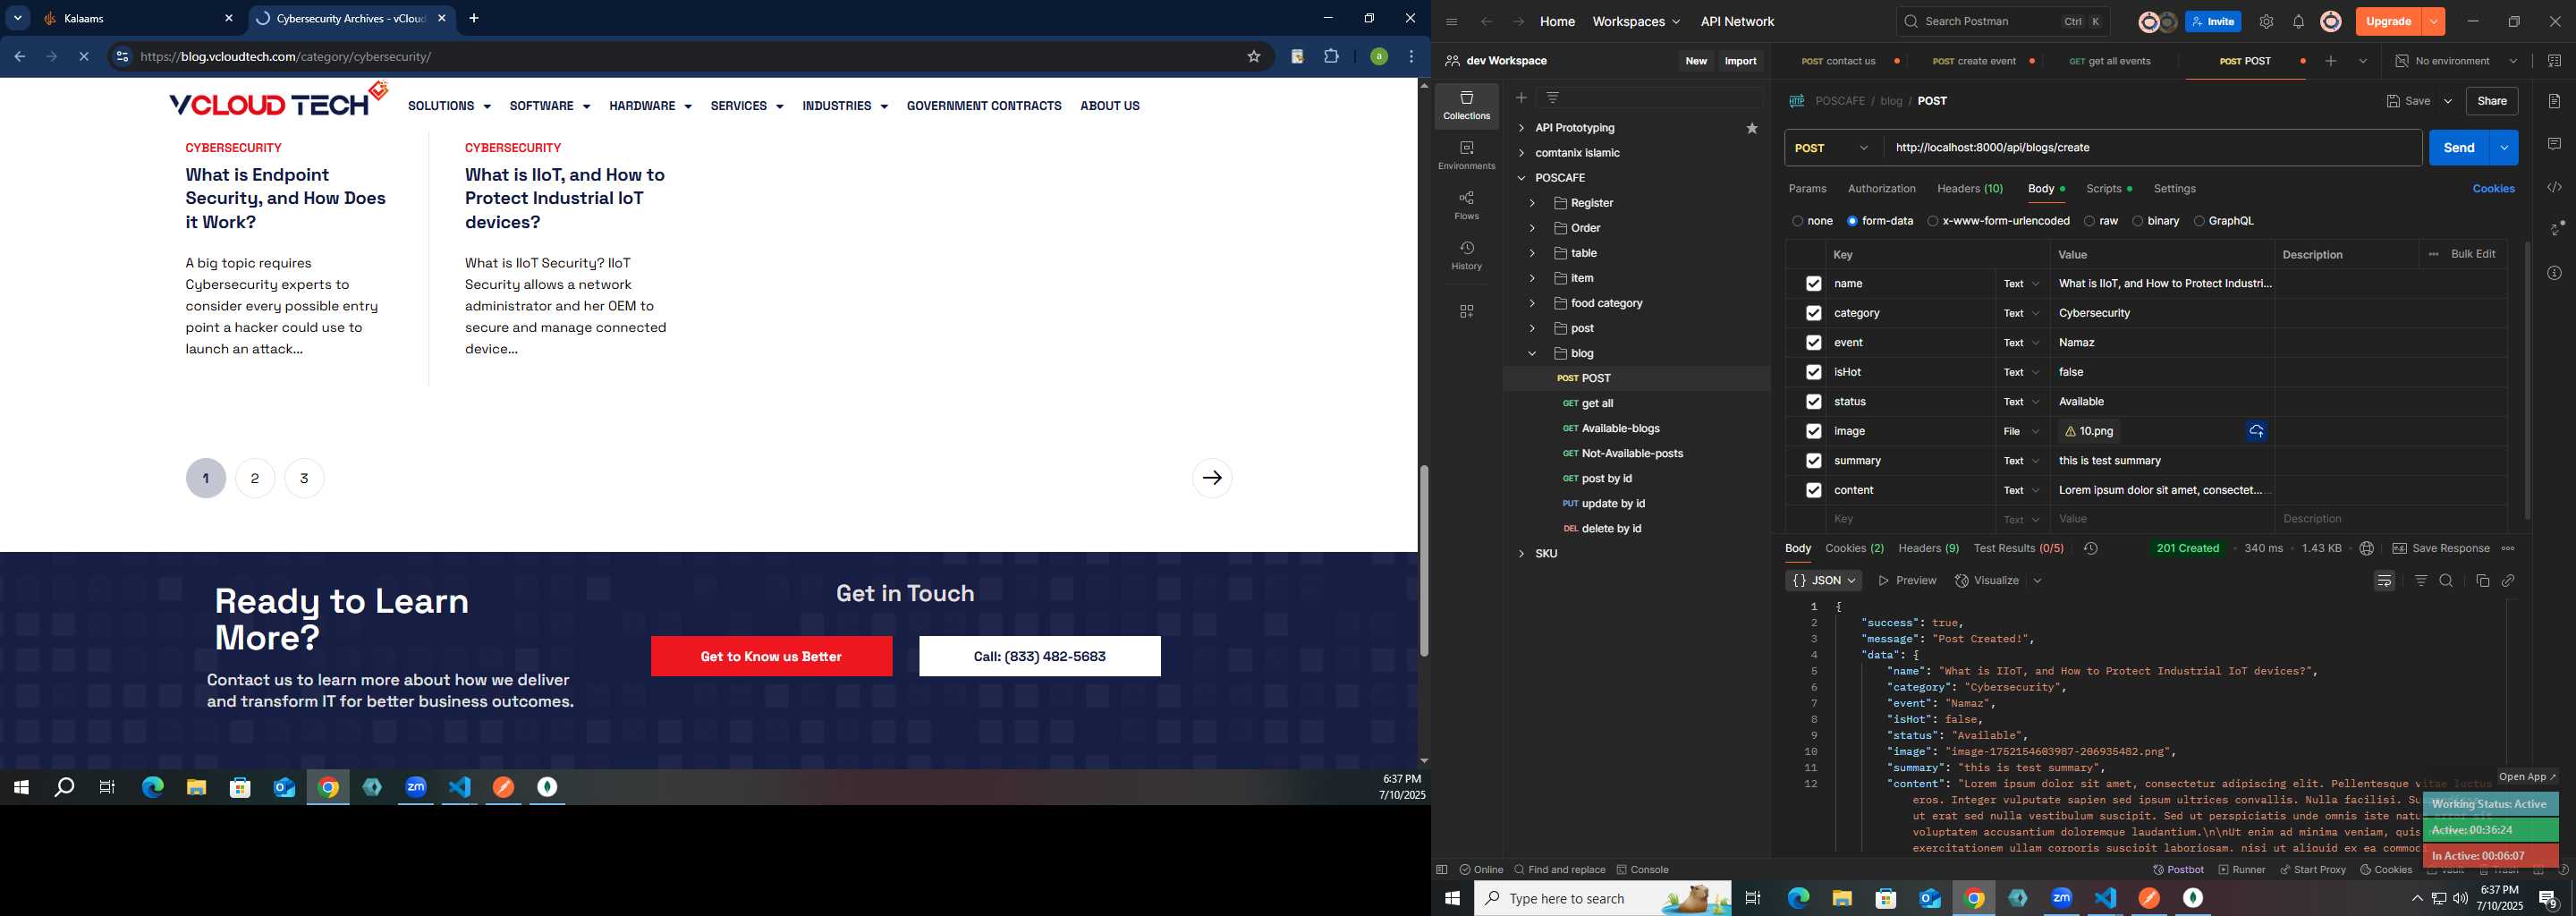Image resolution: width=2576 pixels, height=916 pixels.
Task: Open the History sidebar panel
Action: point(1466,256)
